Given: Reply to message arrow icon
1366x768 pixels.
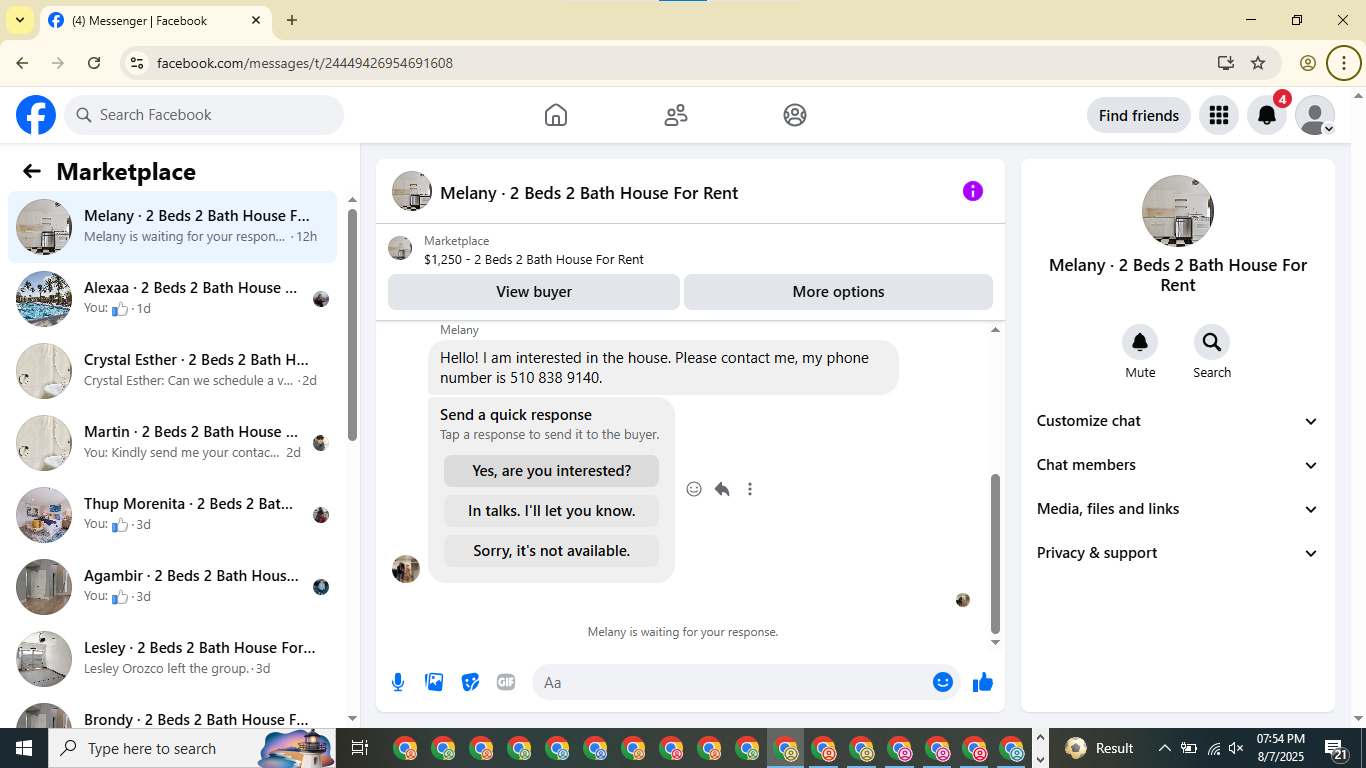Looking at the screenshot, I should click(722, 489).
